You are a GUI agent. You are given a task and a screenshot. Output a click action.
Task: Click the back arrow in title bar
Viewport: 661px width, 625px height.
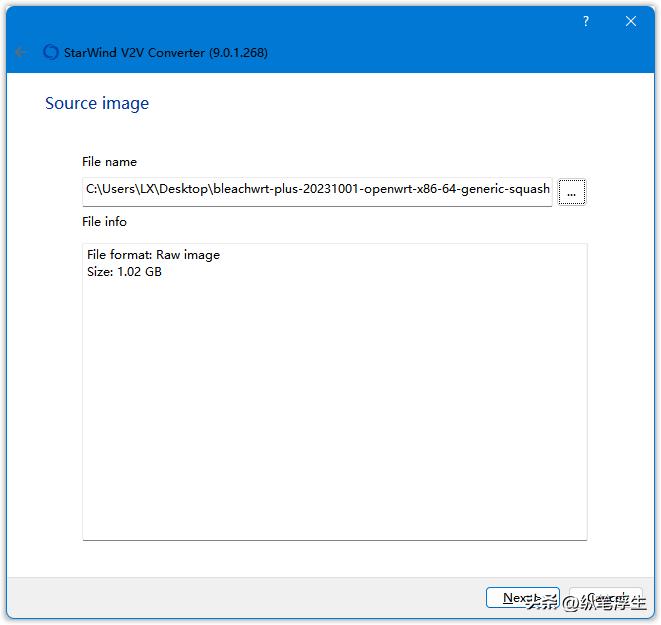click(21, 52)
